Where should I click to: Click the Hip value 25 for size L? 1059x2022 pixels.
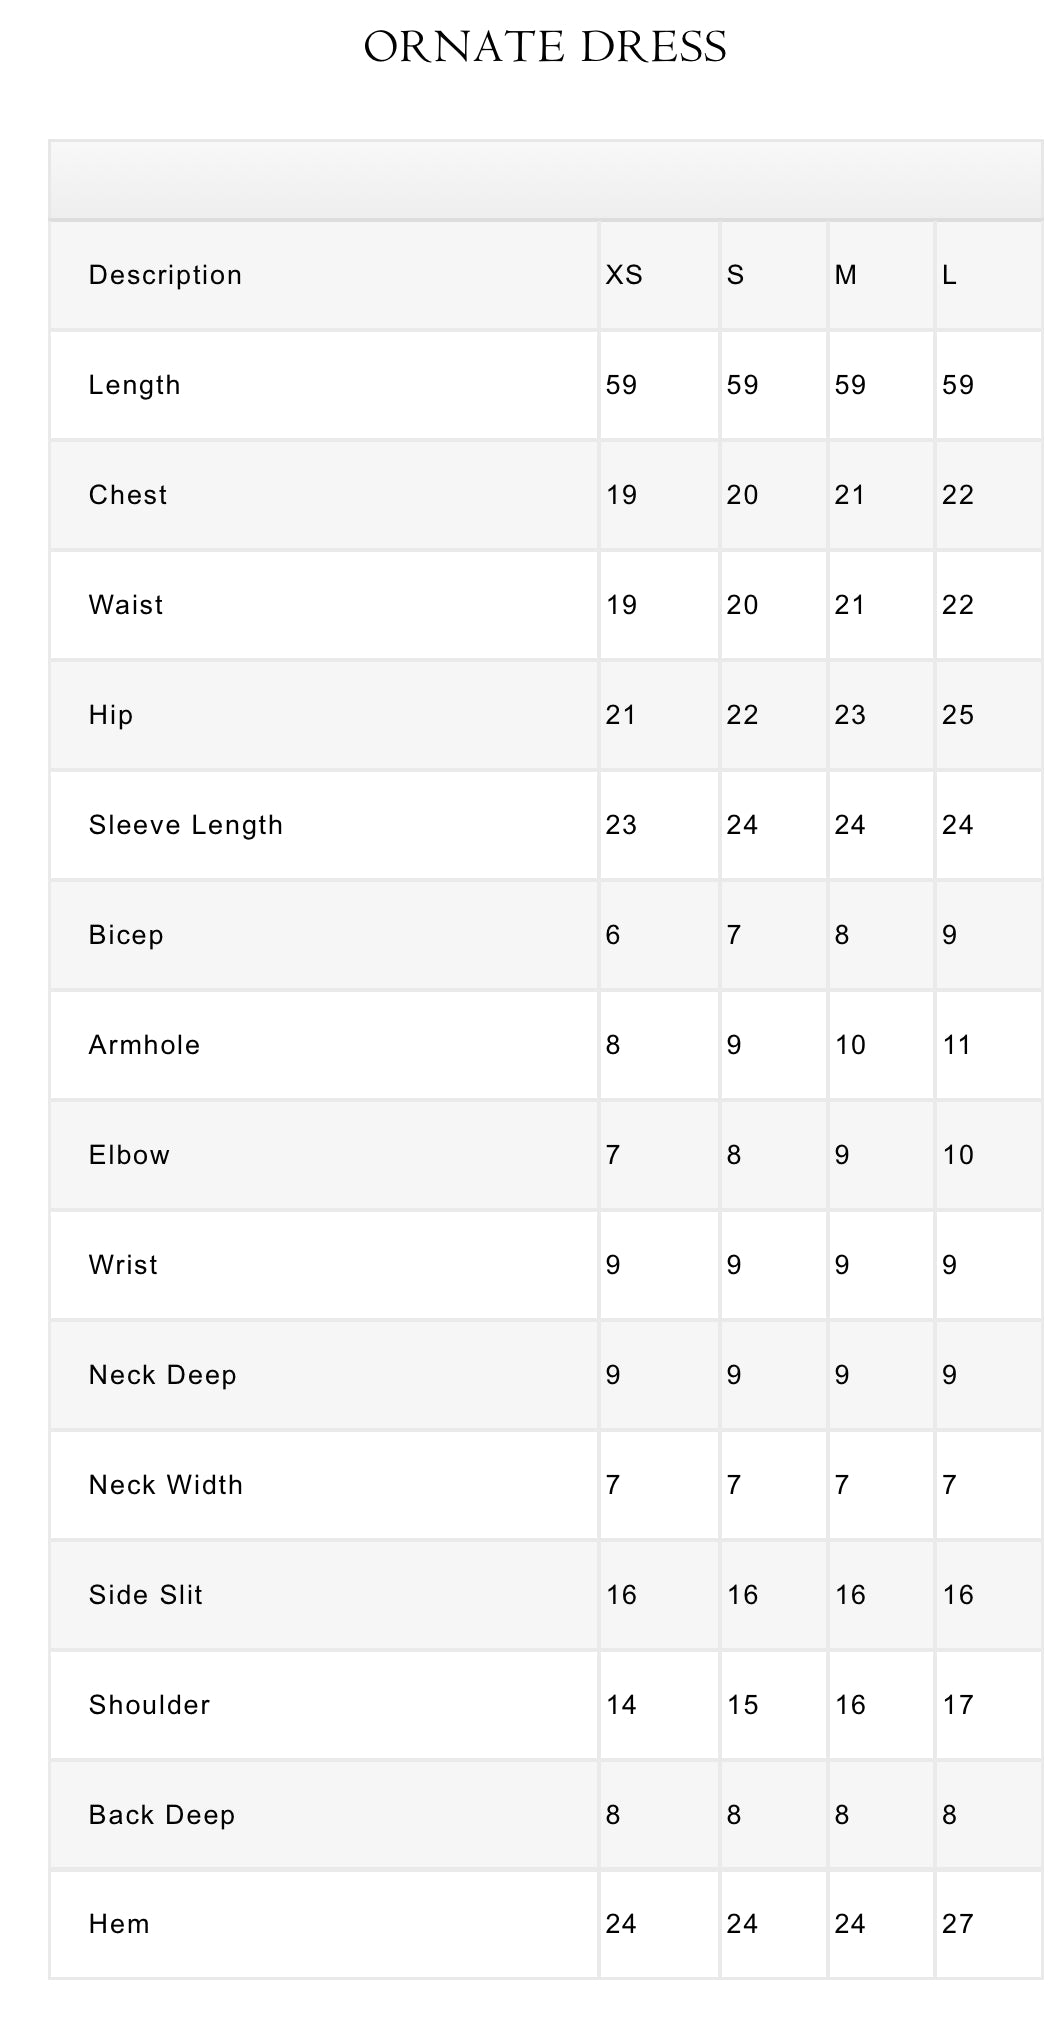(958, 715)
